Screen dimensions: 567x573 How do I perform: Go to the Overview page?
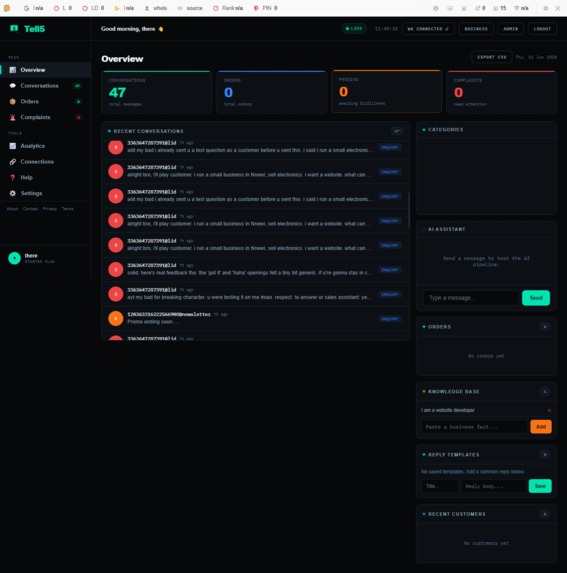click(46, 70)
